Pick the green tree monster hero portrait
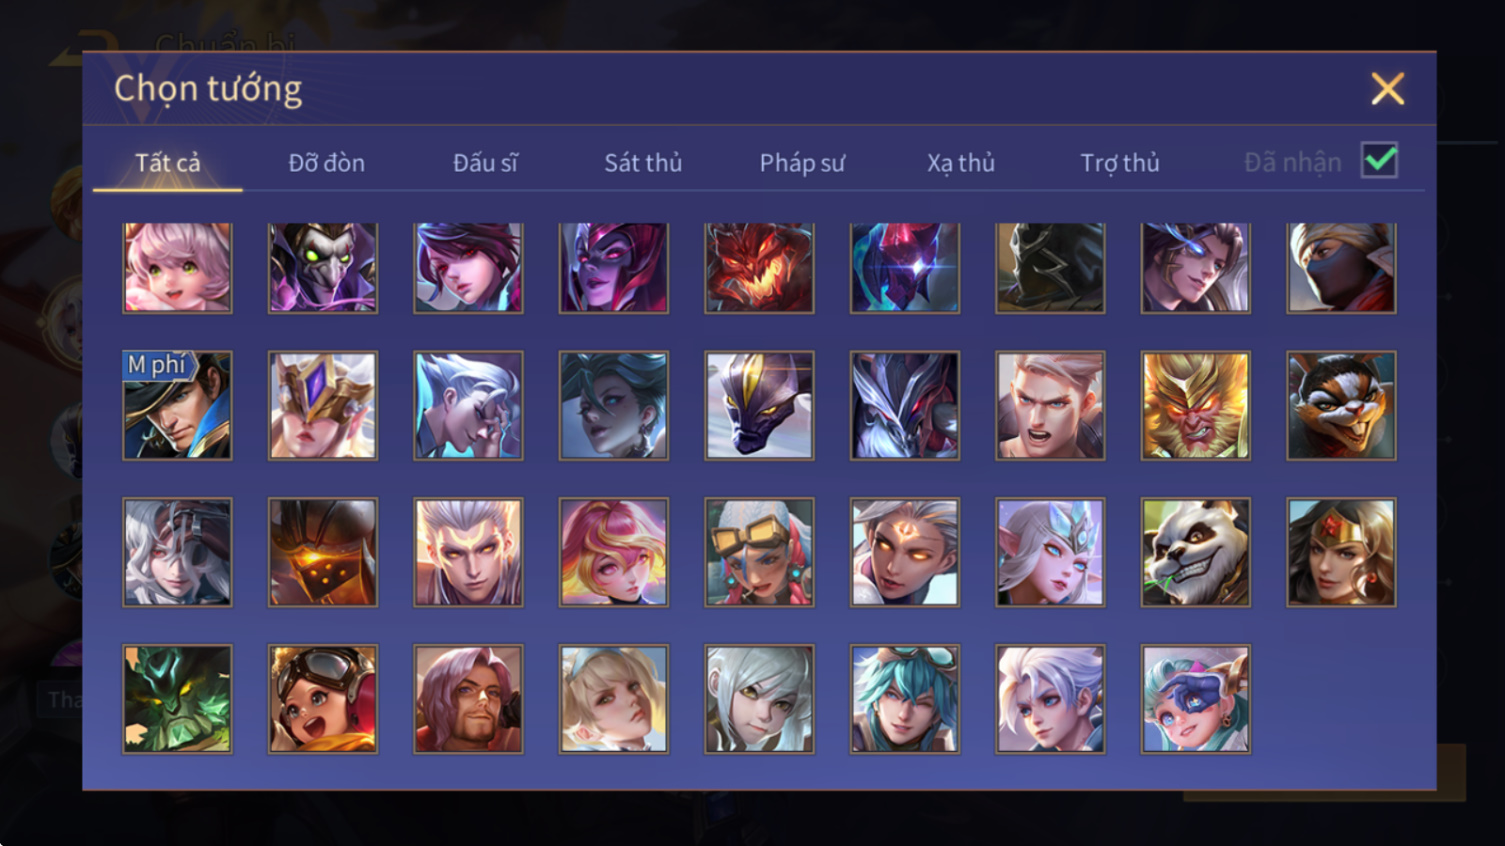1505x846 pixels. tap(177, 698)
